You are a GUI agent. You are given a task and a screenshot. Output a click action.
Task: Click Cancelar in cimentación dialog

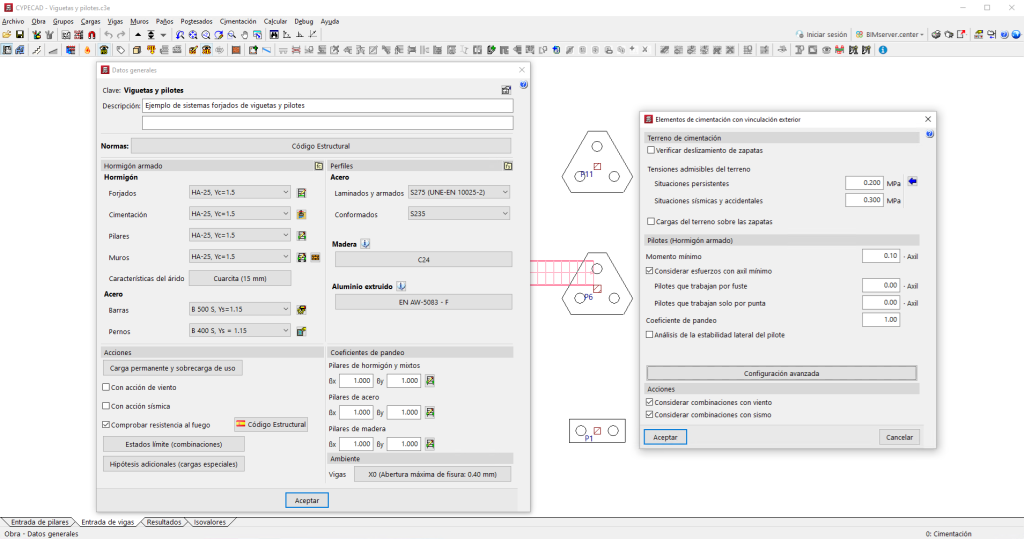[x=899, y=437]
